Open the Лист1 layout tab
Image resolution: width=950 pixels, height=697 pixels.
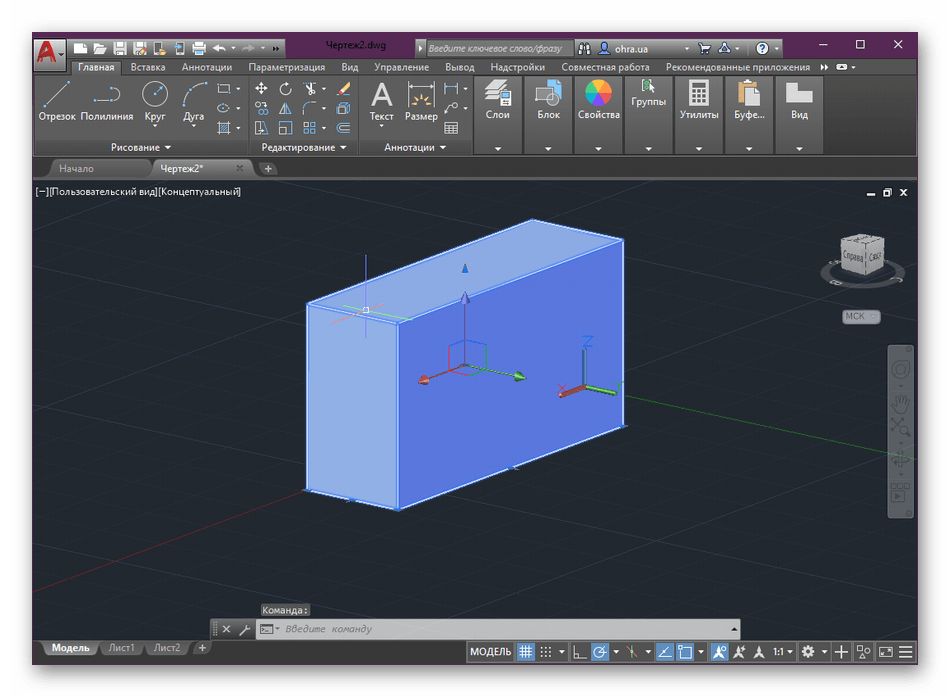click(x=122, y=648)
